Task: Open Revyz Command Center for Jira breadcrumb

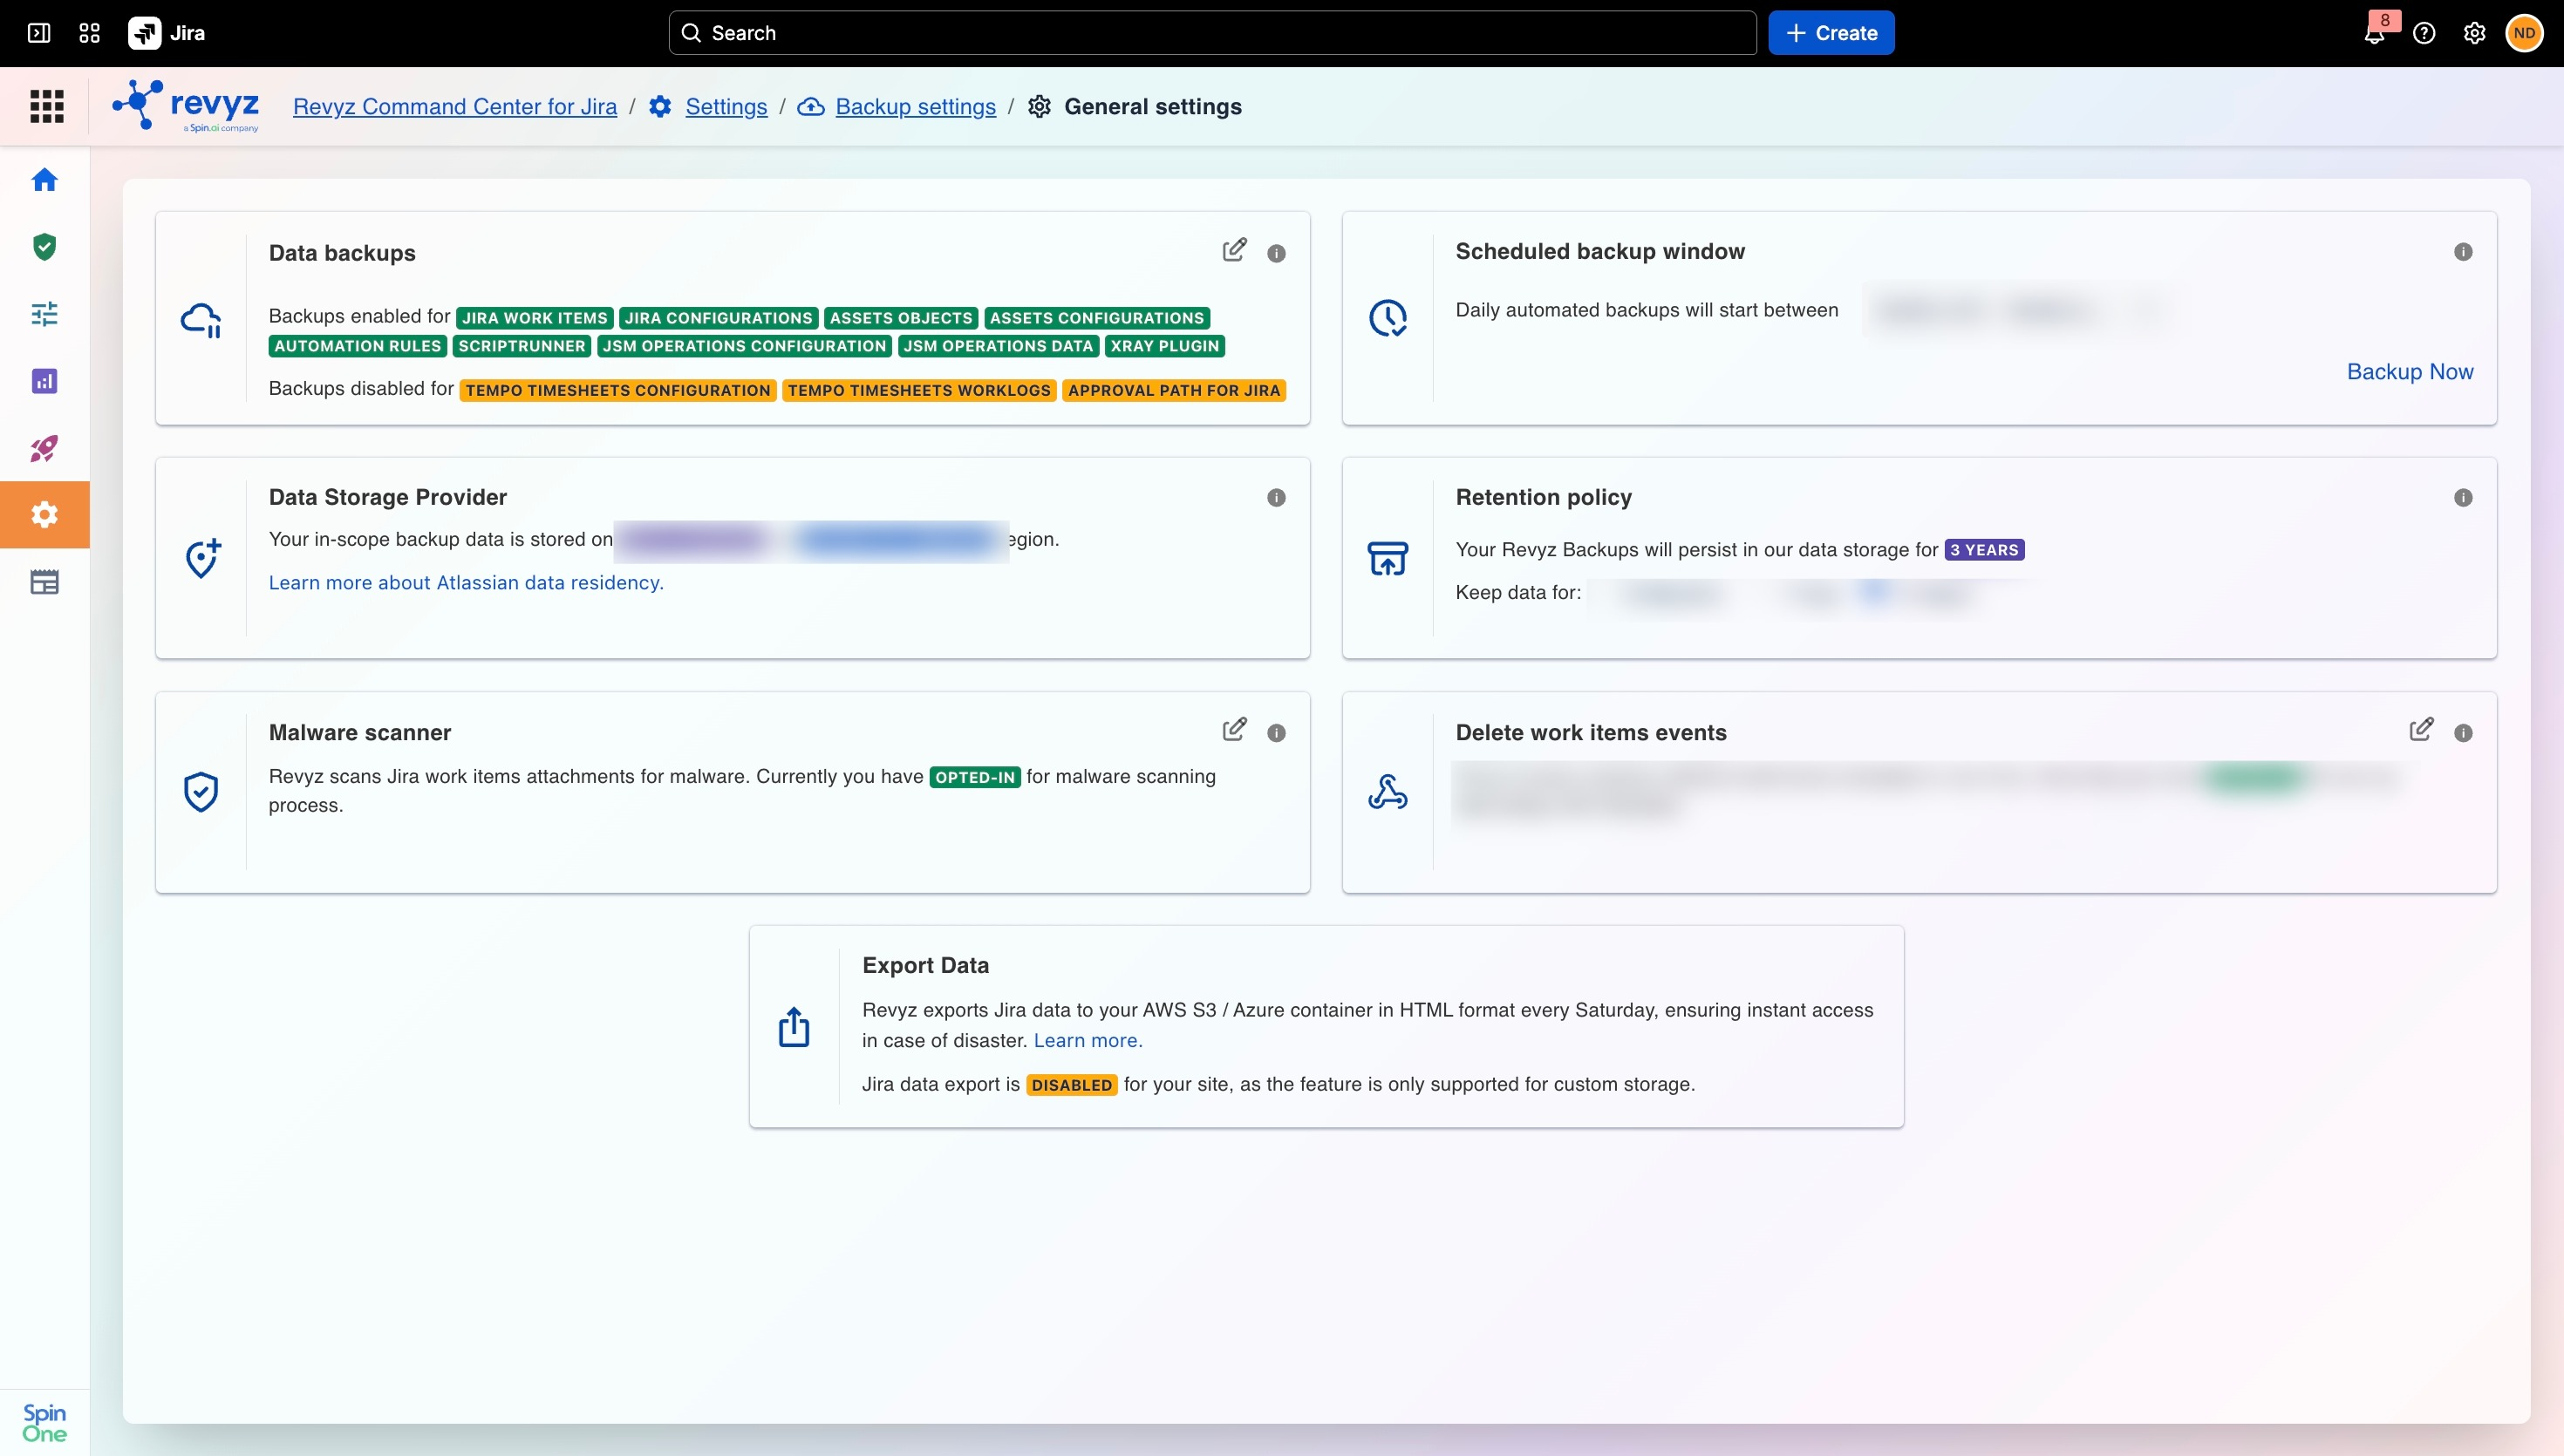Action: (x=455, y=107)
